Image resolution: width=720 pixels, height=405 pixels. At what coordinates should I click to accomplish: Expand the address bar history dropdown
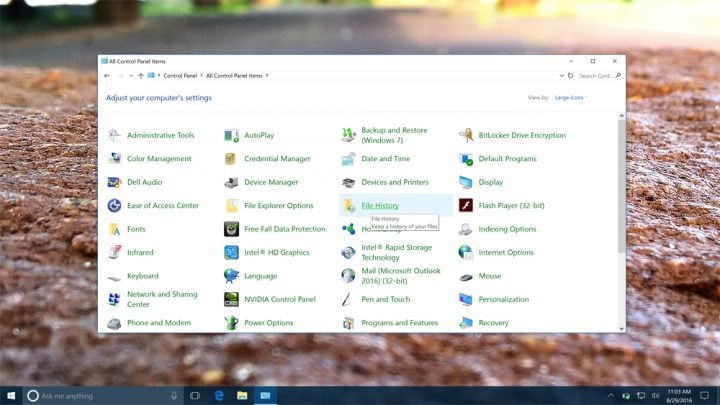[x=561, y=76]
